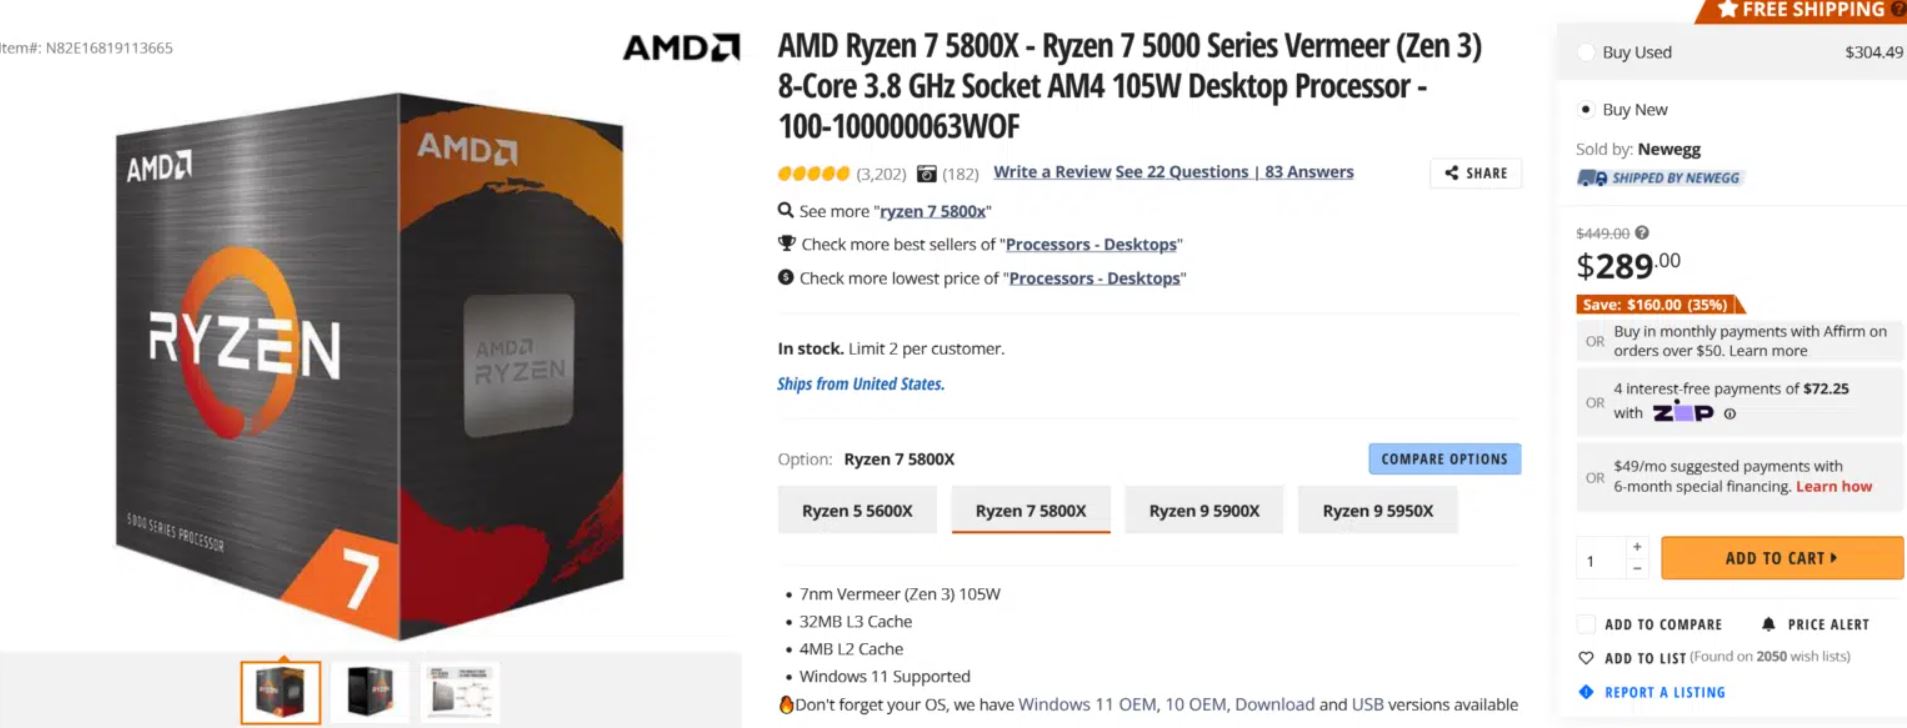Decrease quantity with the minus stepper

point(1637,568)
